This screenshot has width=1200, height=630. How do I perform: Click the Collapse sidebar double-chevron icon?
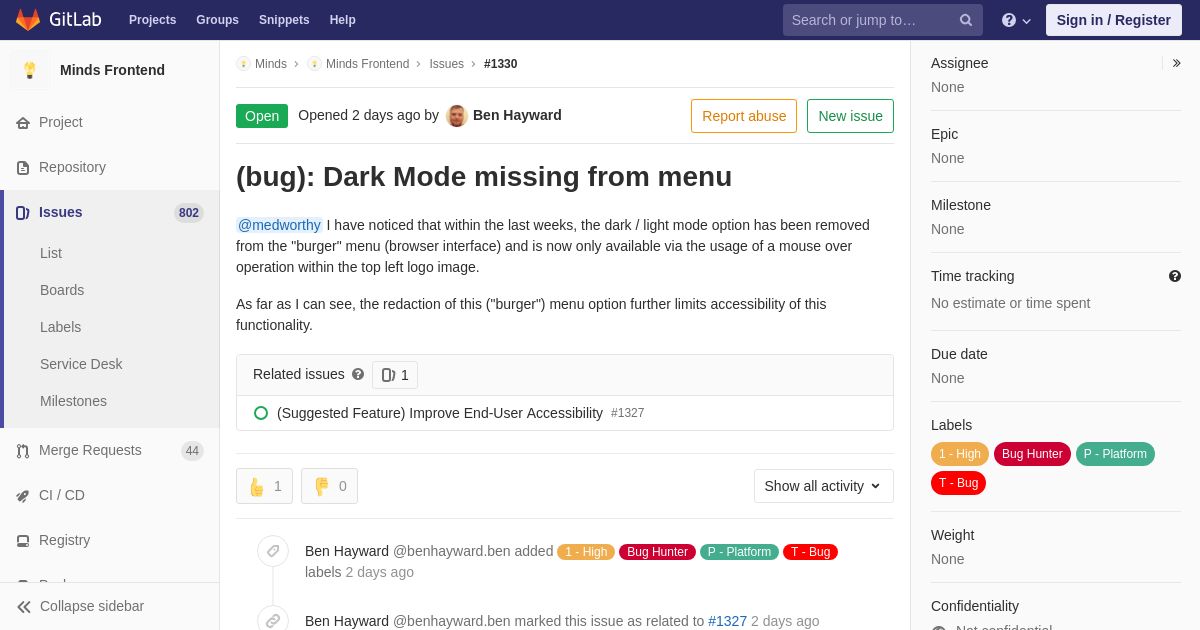coord(24,607)
